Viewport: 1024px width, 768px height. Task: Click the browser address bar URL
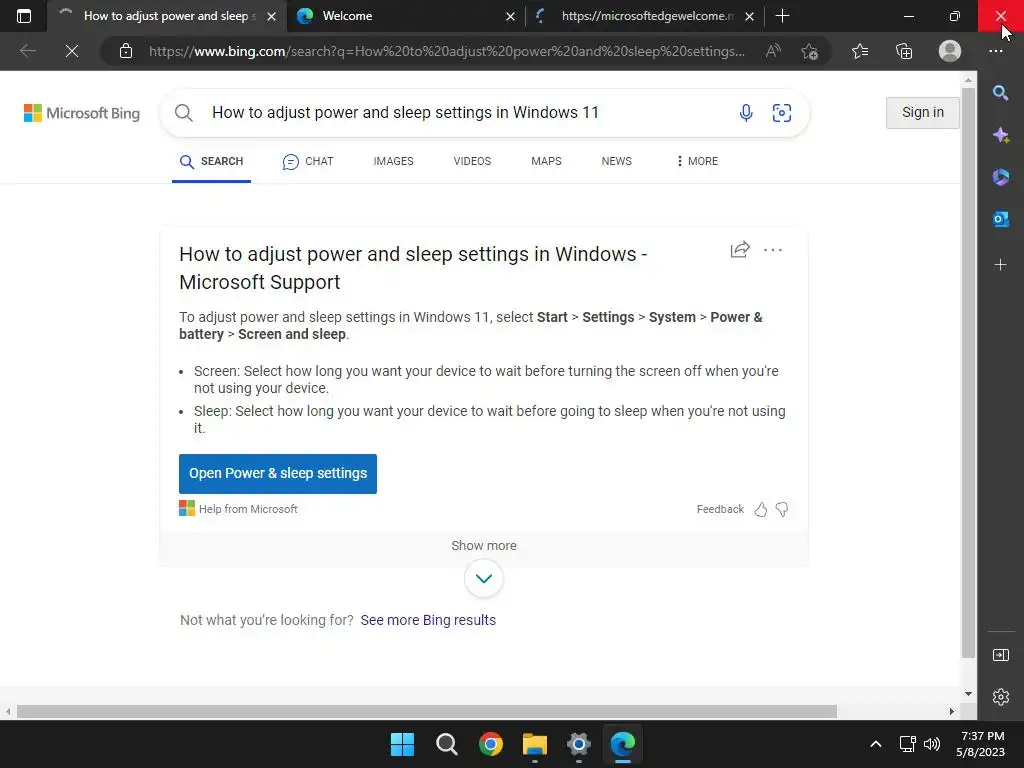447,51
